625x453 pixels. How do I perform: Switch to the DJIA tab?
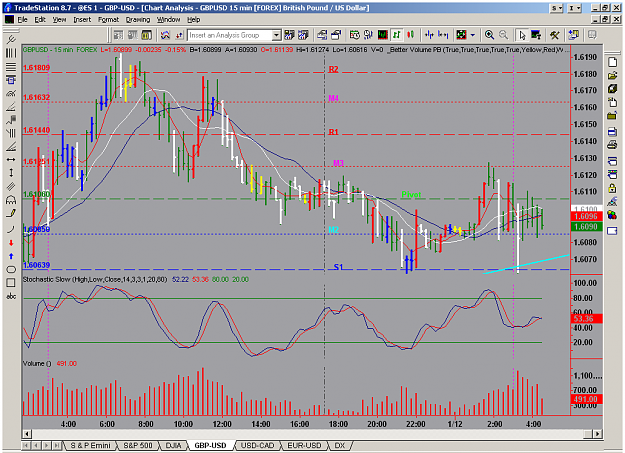(x=173, y=445)
